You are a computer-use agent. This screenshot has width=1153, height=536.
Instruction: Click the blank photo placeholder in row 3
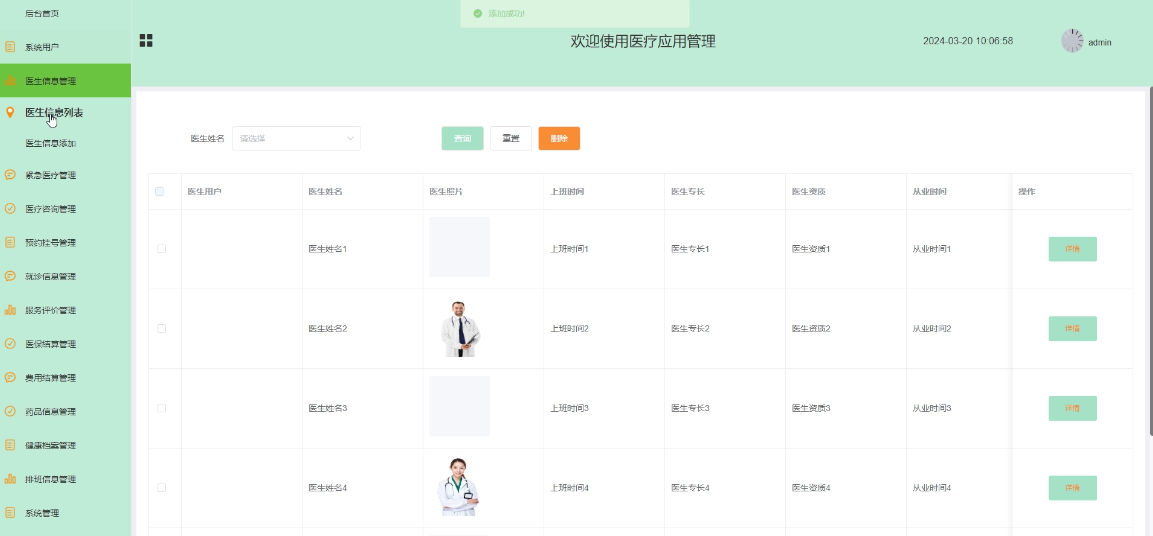[460, 406]
